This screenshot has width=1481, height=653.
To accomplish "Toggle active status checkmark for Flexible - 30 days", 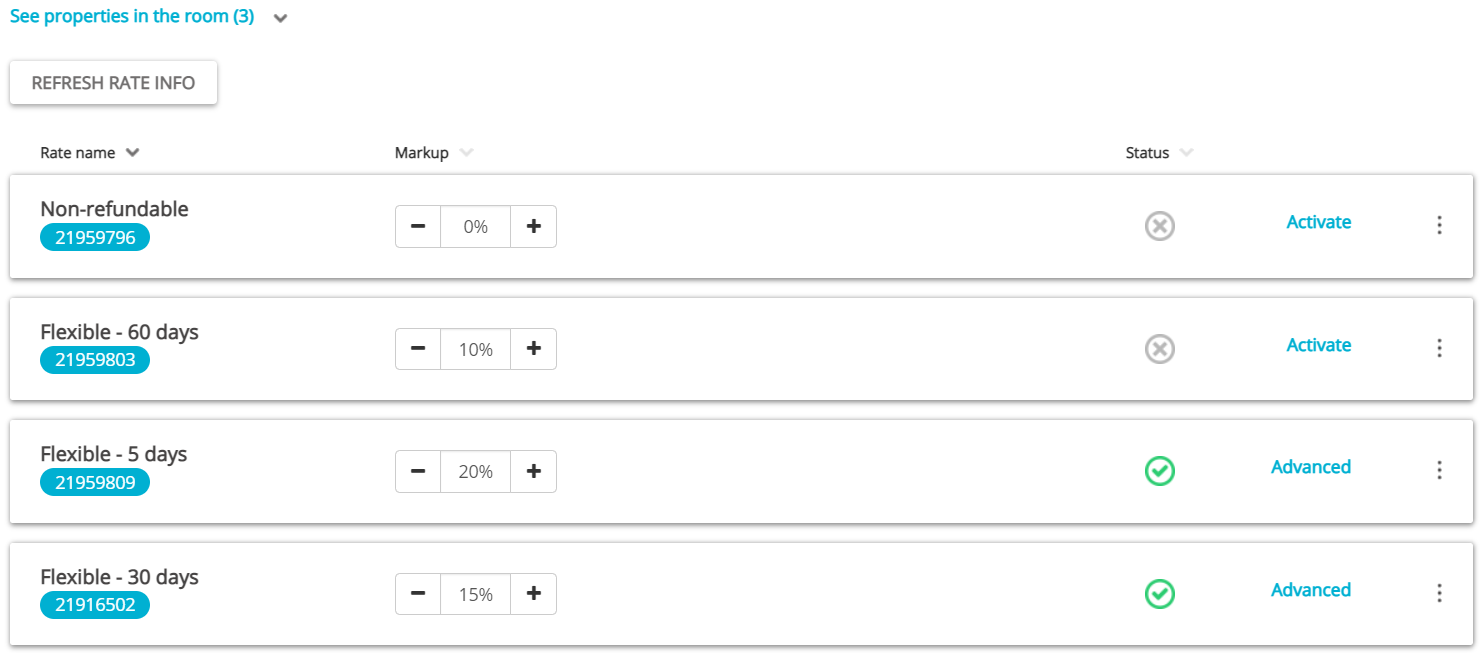I will [1160, 594].
